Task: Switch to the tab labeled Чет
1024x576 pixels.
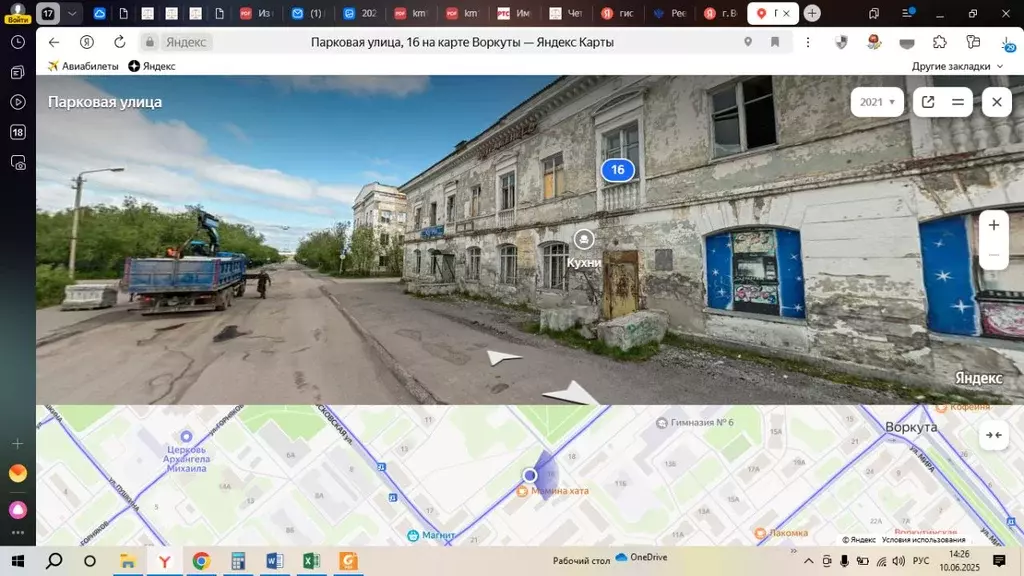Action: (566, 13)
